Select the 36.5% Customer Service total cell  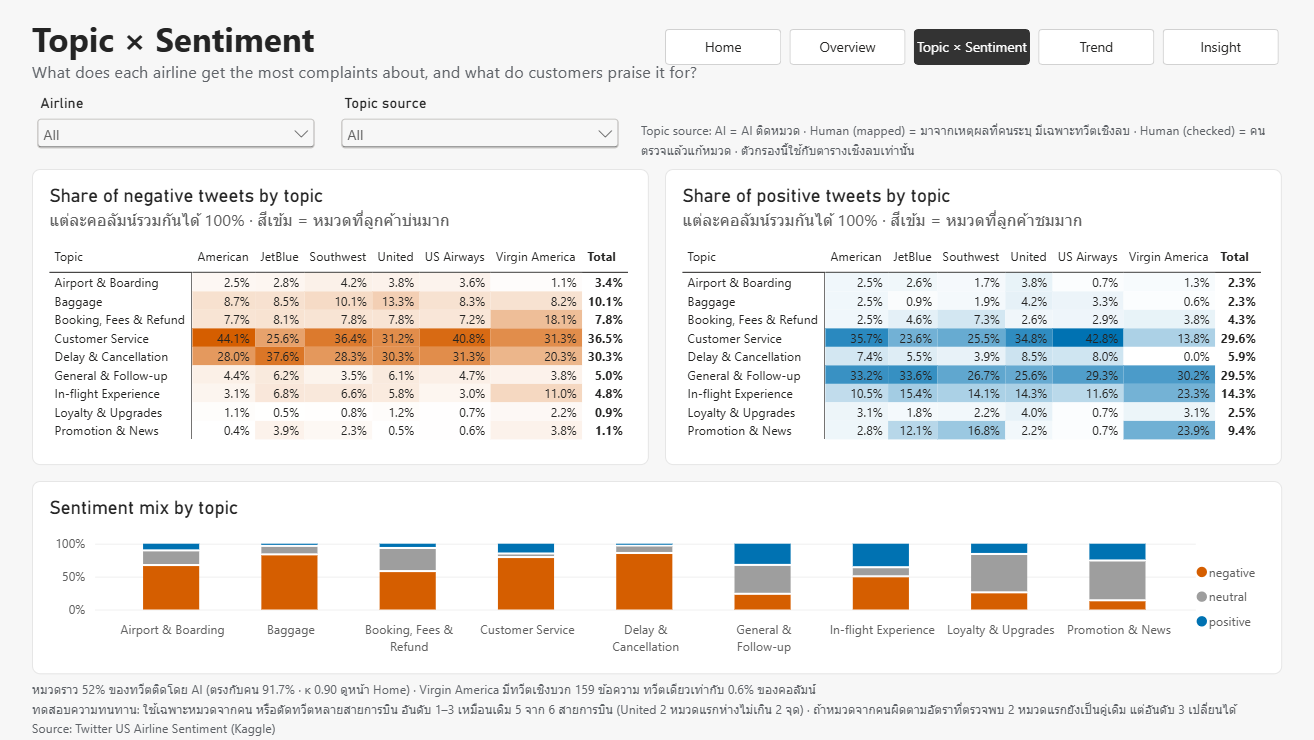[x=605, y=339]
